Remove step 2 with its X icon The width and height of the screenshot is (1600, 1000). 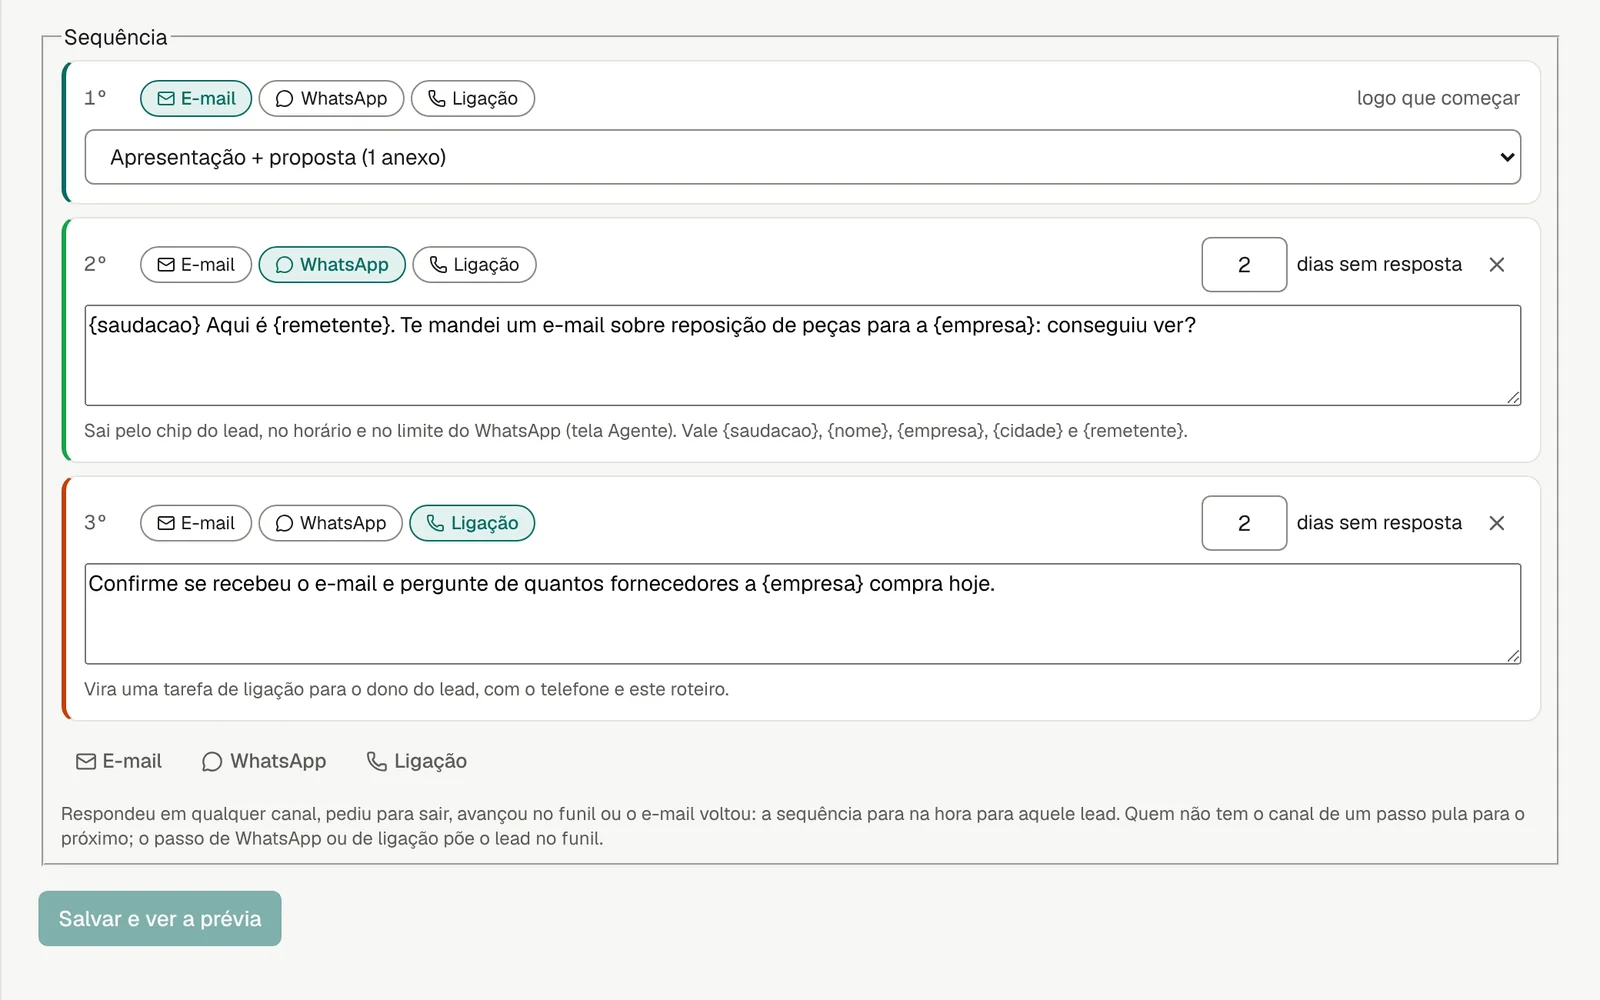pos(1497,265)
